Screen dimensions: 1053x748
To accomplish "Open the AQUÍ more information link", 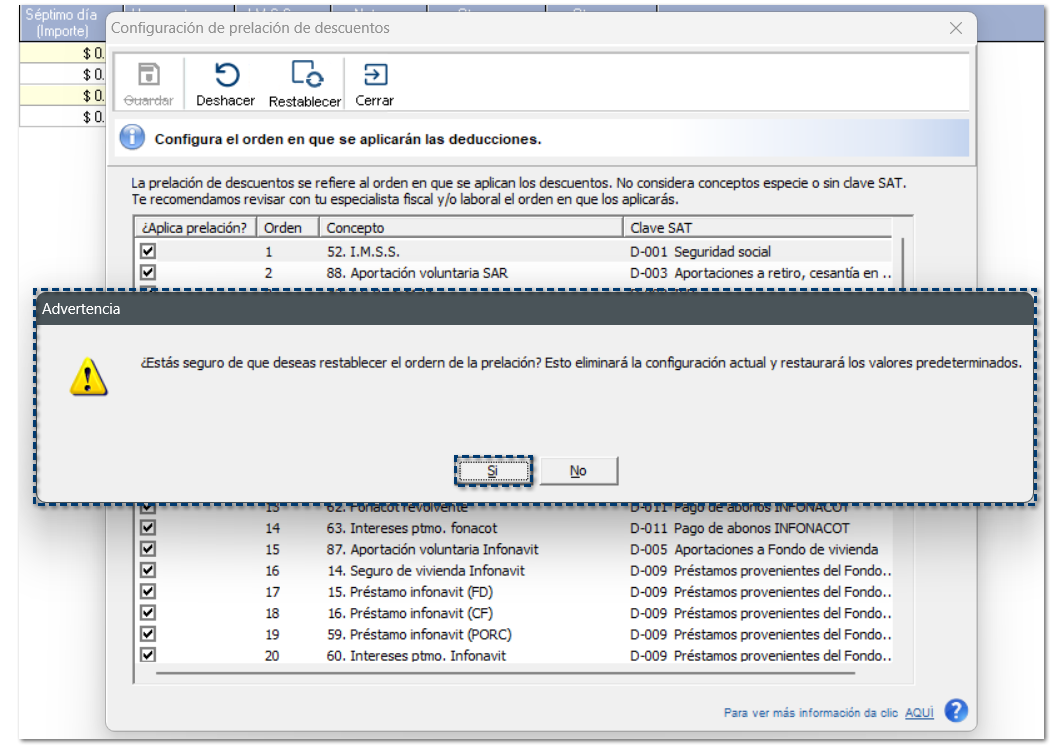I will (x=919, y=713).
